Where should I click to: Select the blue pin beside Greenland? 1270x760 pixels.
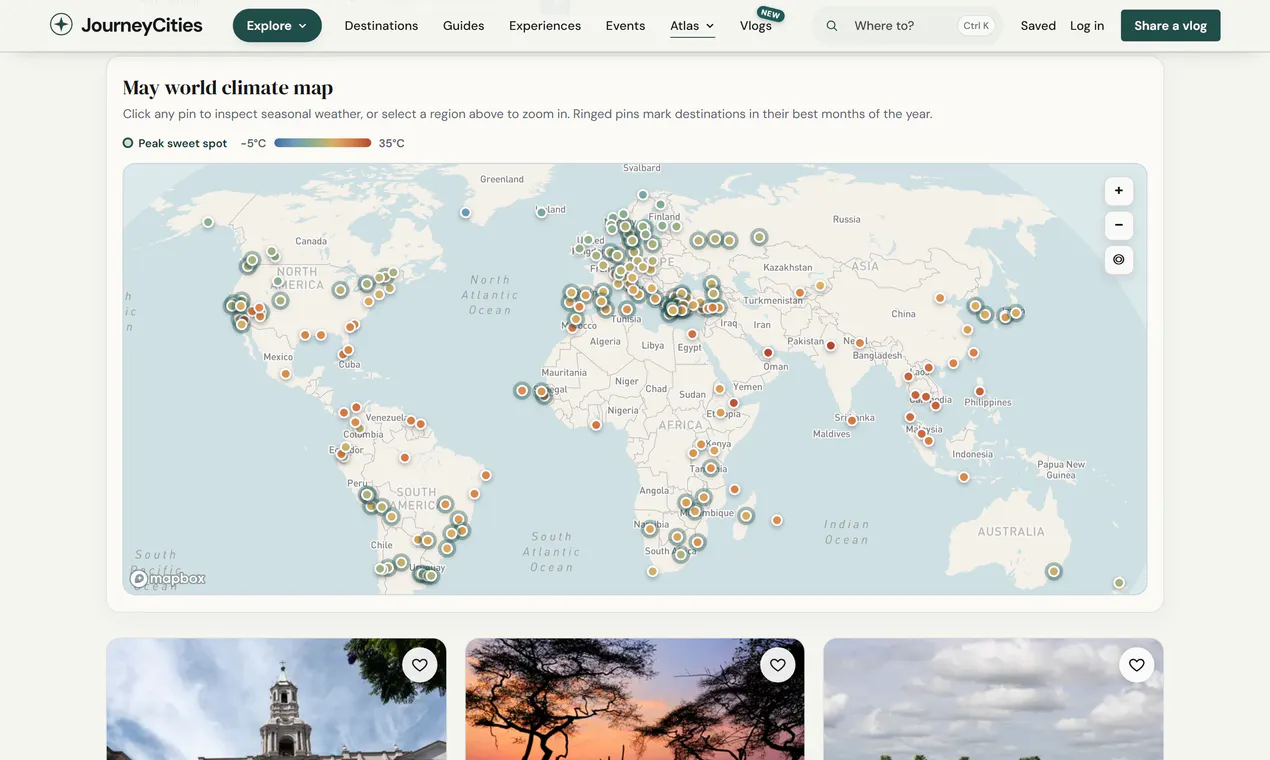click(x=466, y=213)
